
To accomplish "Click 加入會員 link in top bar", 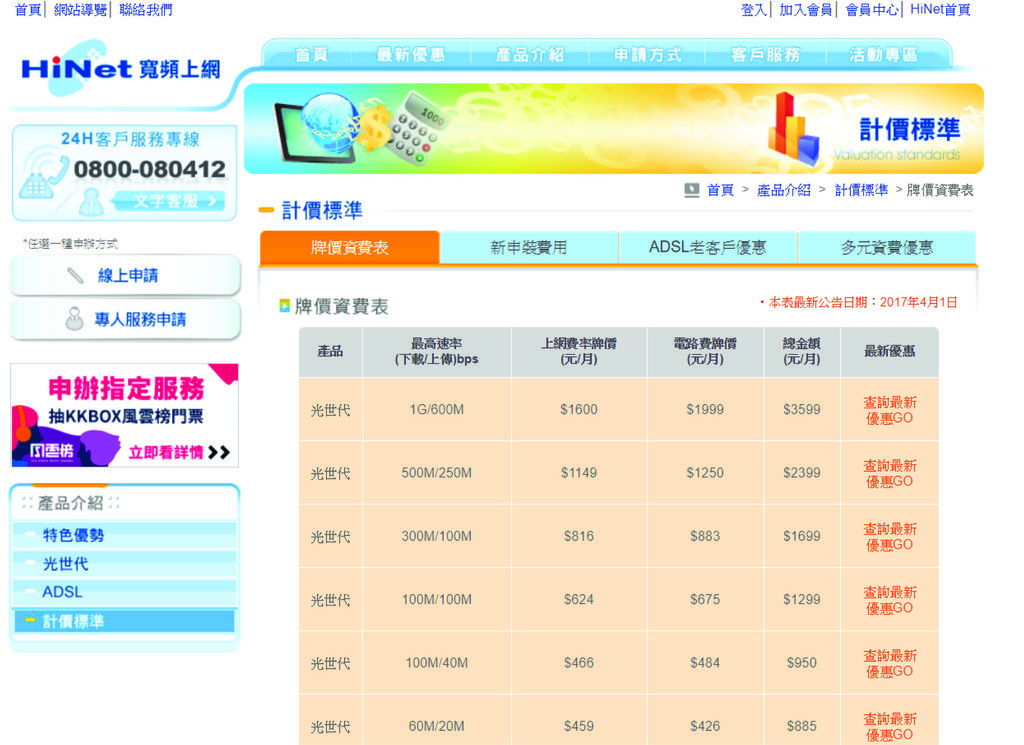I will (x=805, y=10).
